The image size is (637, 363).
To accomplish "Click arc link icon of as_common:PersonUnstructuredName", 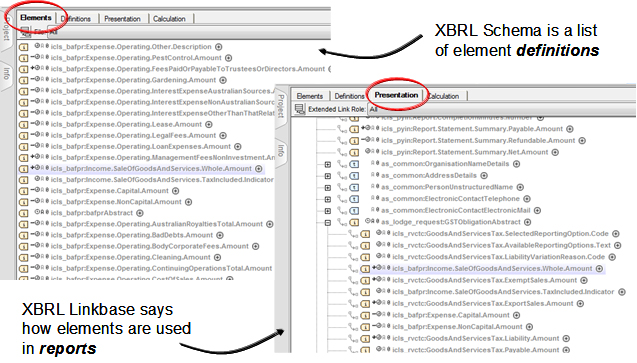I will point(342,188).
